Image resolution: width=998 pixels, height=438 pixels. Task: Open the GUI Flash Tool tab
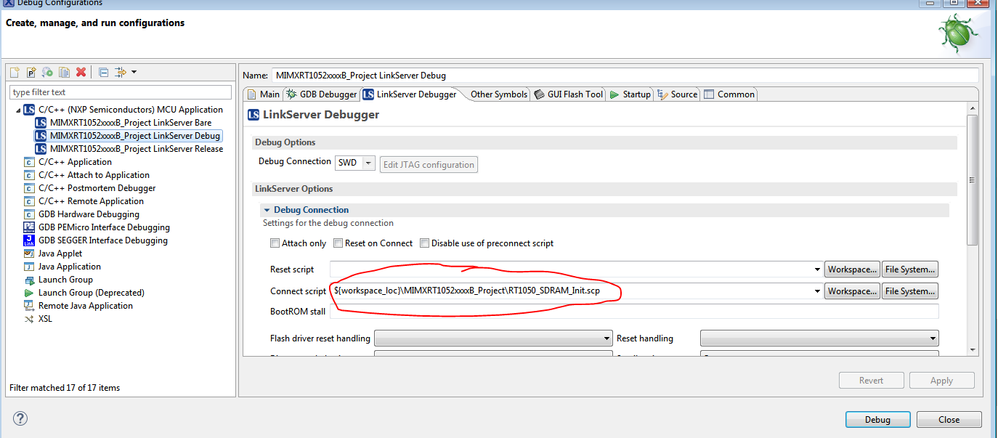568,94
